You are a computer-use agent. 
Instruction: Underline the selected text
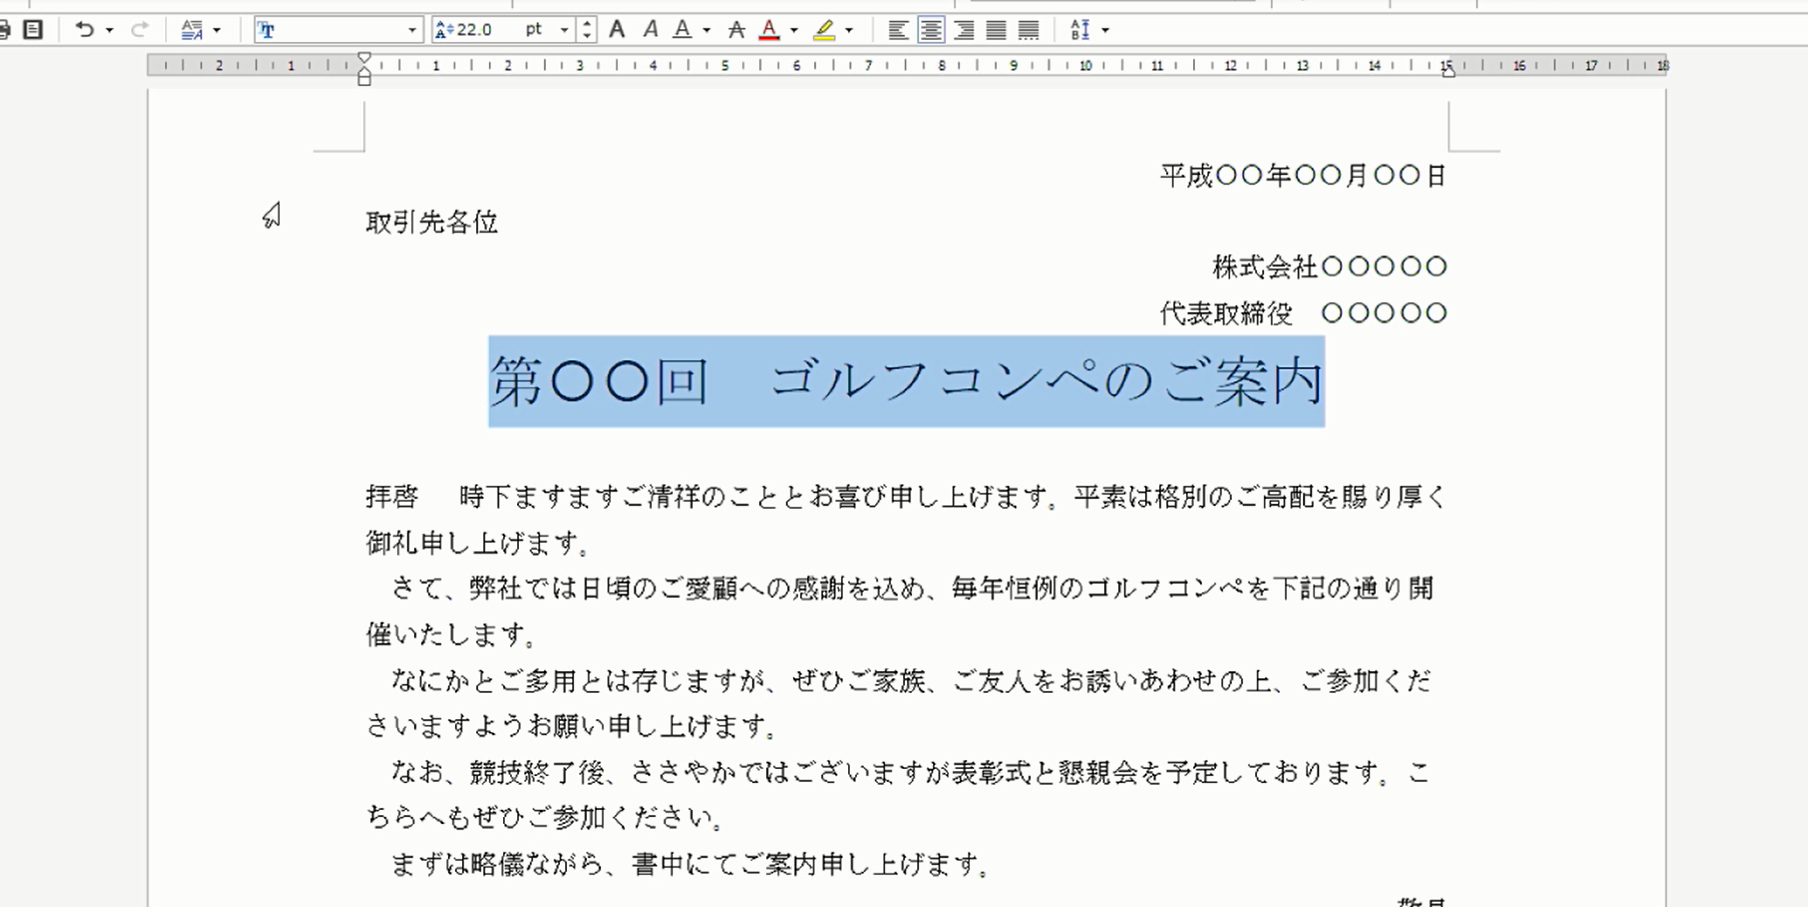(682, 29)
